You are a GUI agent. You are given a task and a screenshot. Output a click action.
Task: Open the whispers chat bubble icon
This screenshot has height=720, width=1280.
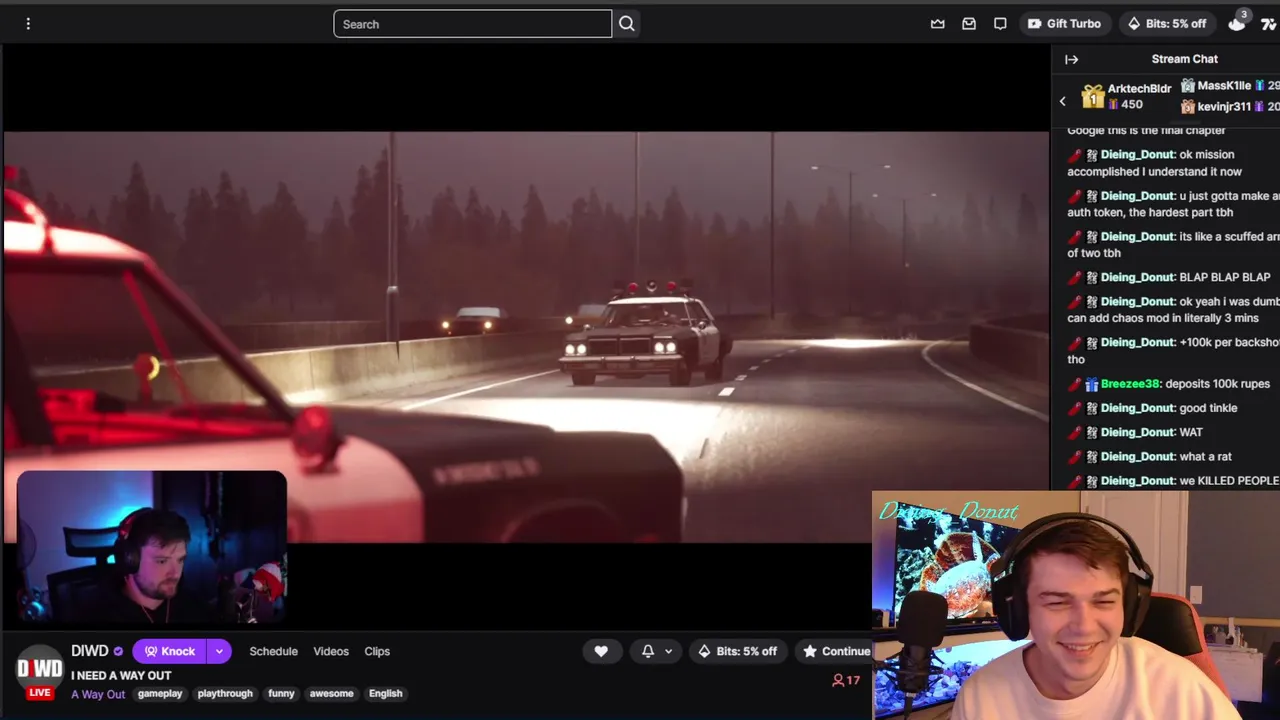1000,24
